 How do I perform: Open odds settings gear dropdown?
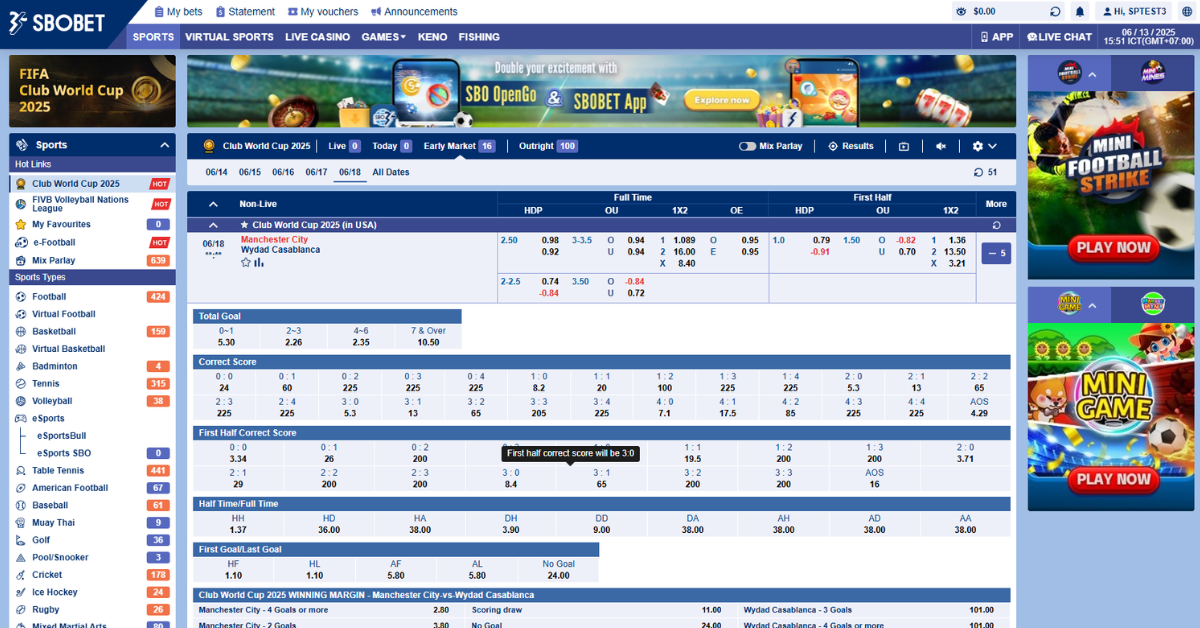985,146
